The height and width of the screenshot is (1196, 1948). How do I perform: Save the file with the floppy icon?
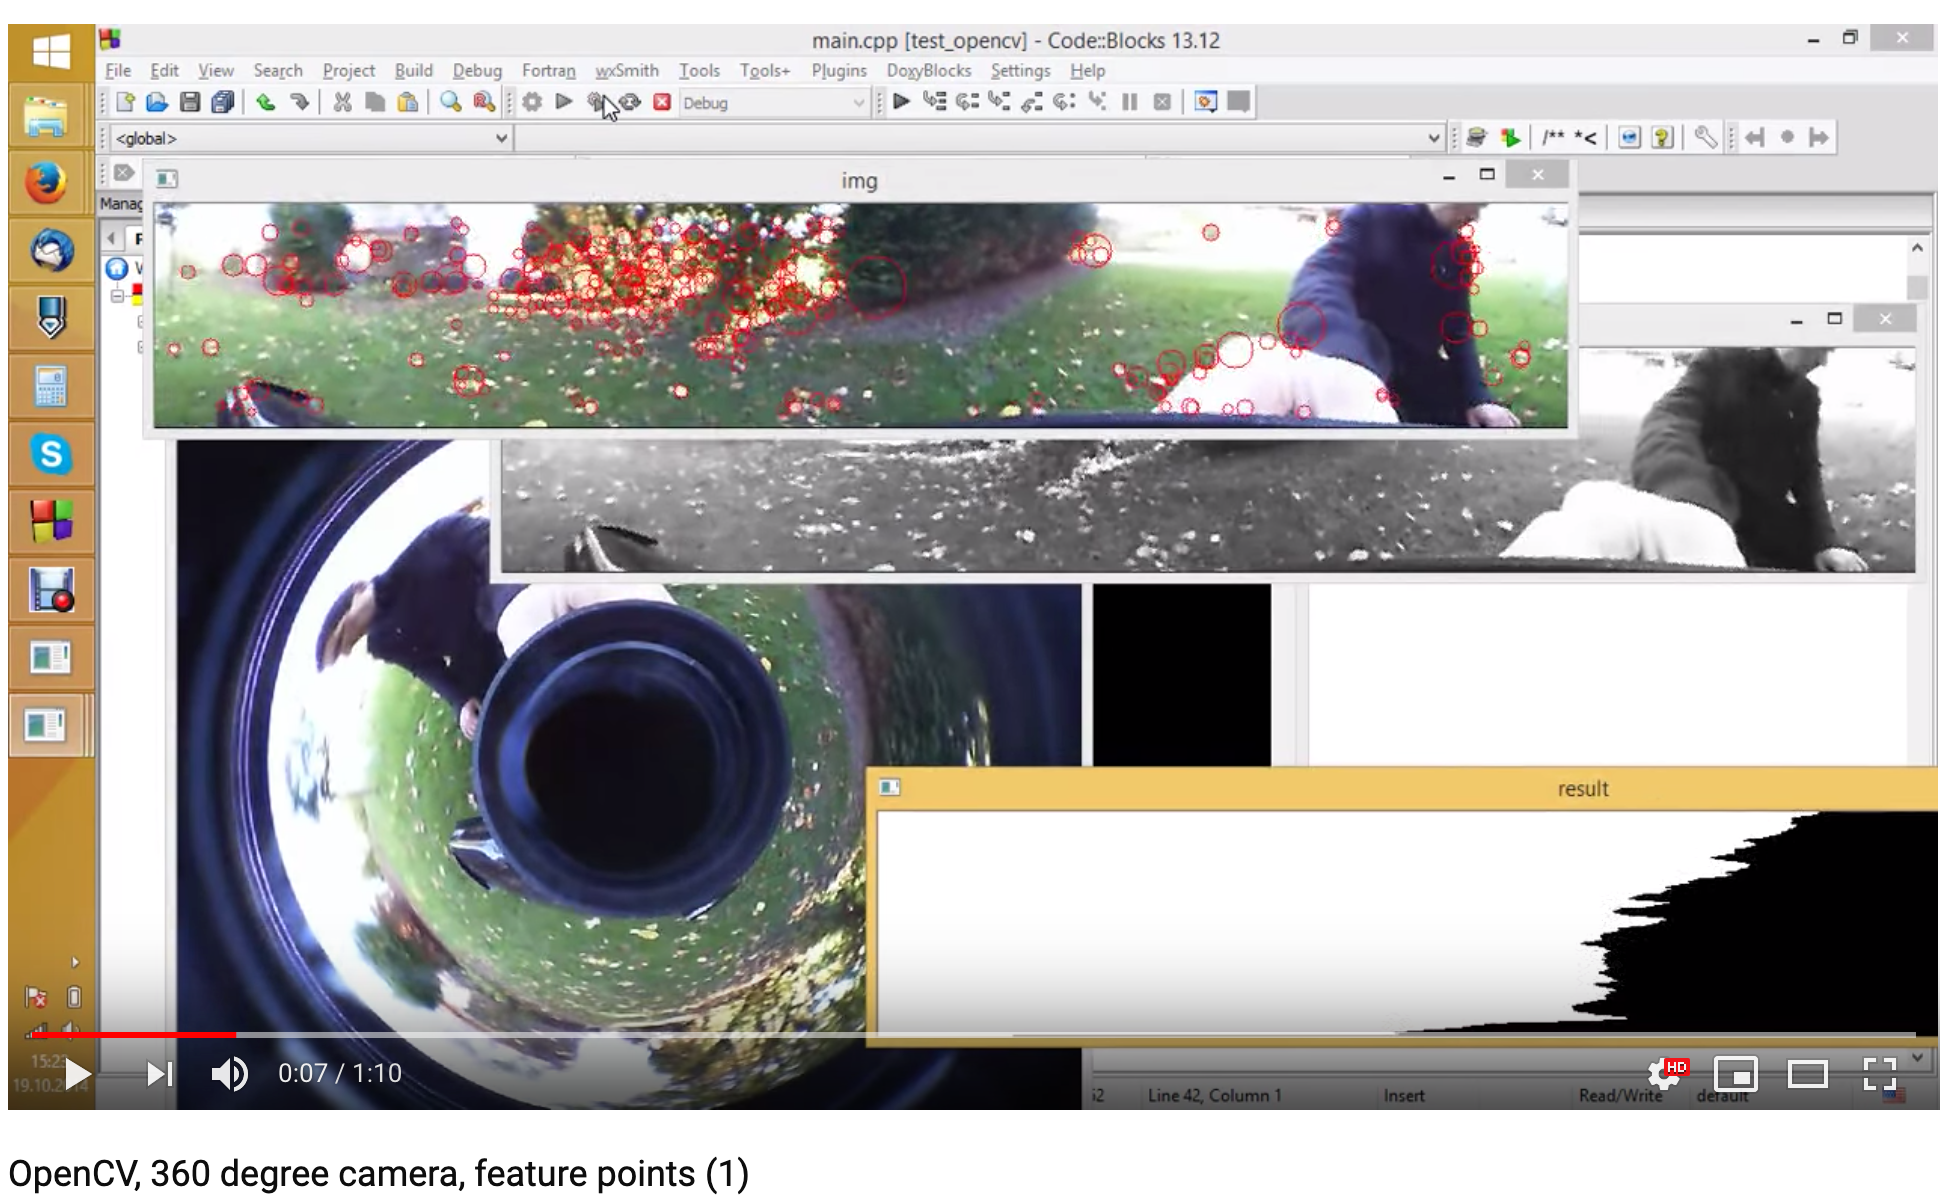click(x=190, y=102)
